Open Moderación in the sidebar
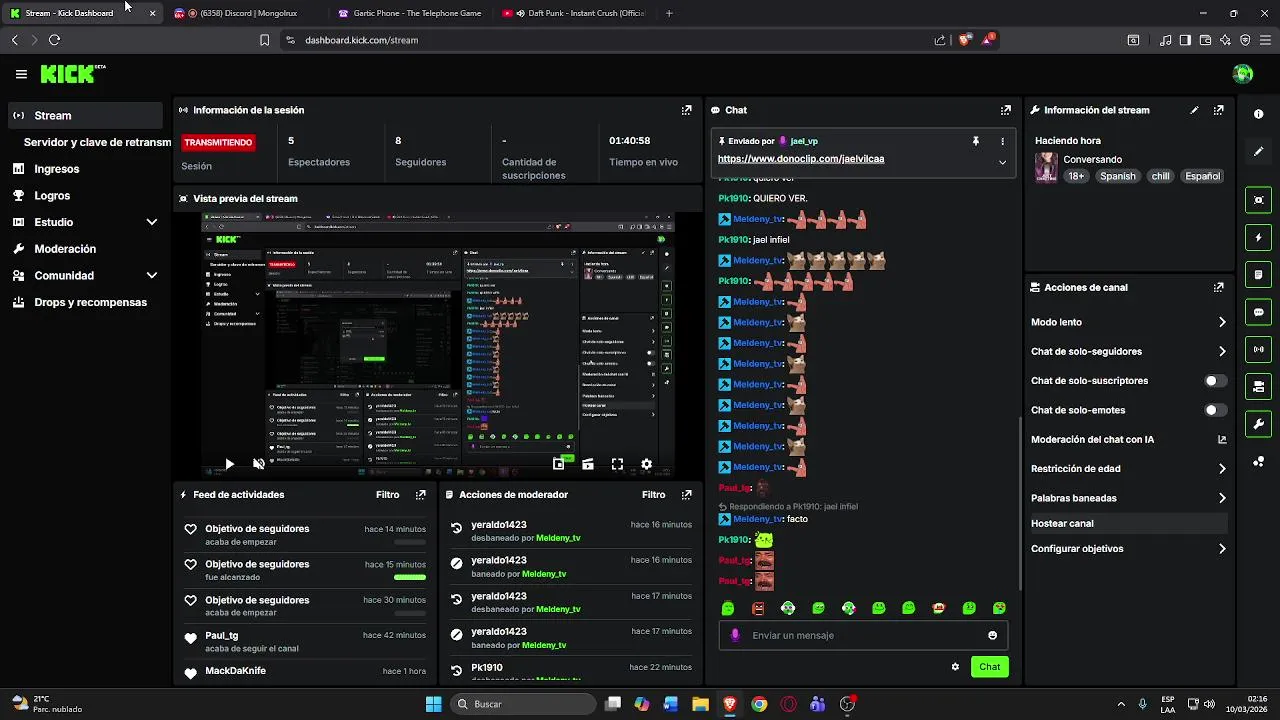This screenshot has width=1280, height=720. pos(85,249)
